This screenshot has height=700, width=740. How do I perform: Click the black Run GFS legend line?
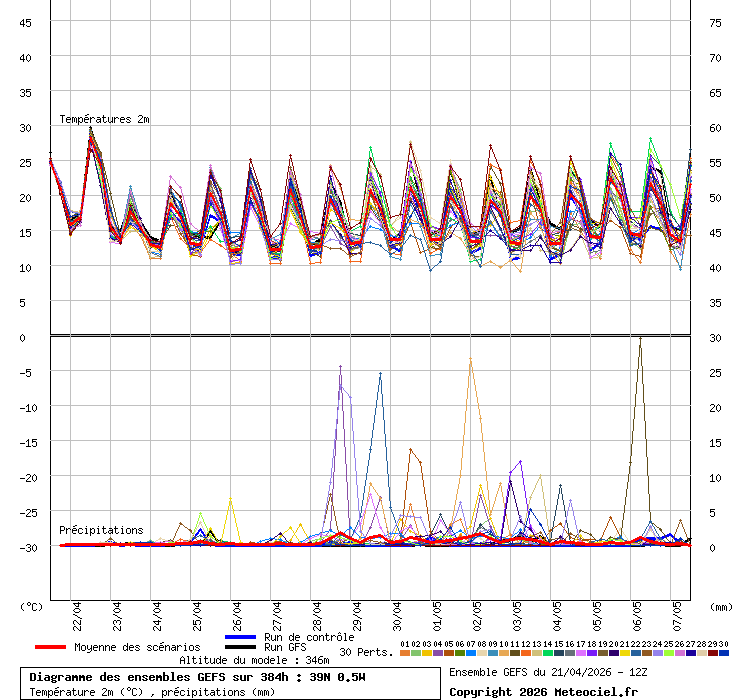click(x=241, y=647)
